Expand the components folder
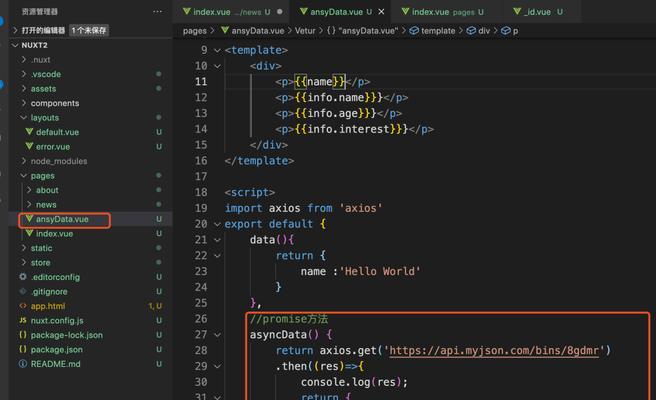Image resolution: width=656 pixels, height=400 pixels. pyautogui.click(x=24, y=103)
